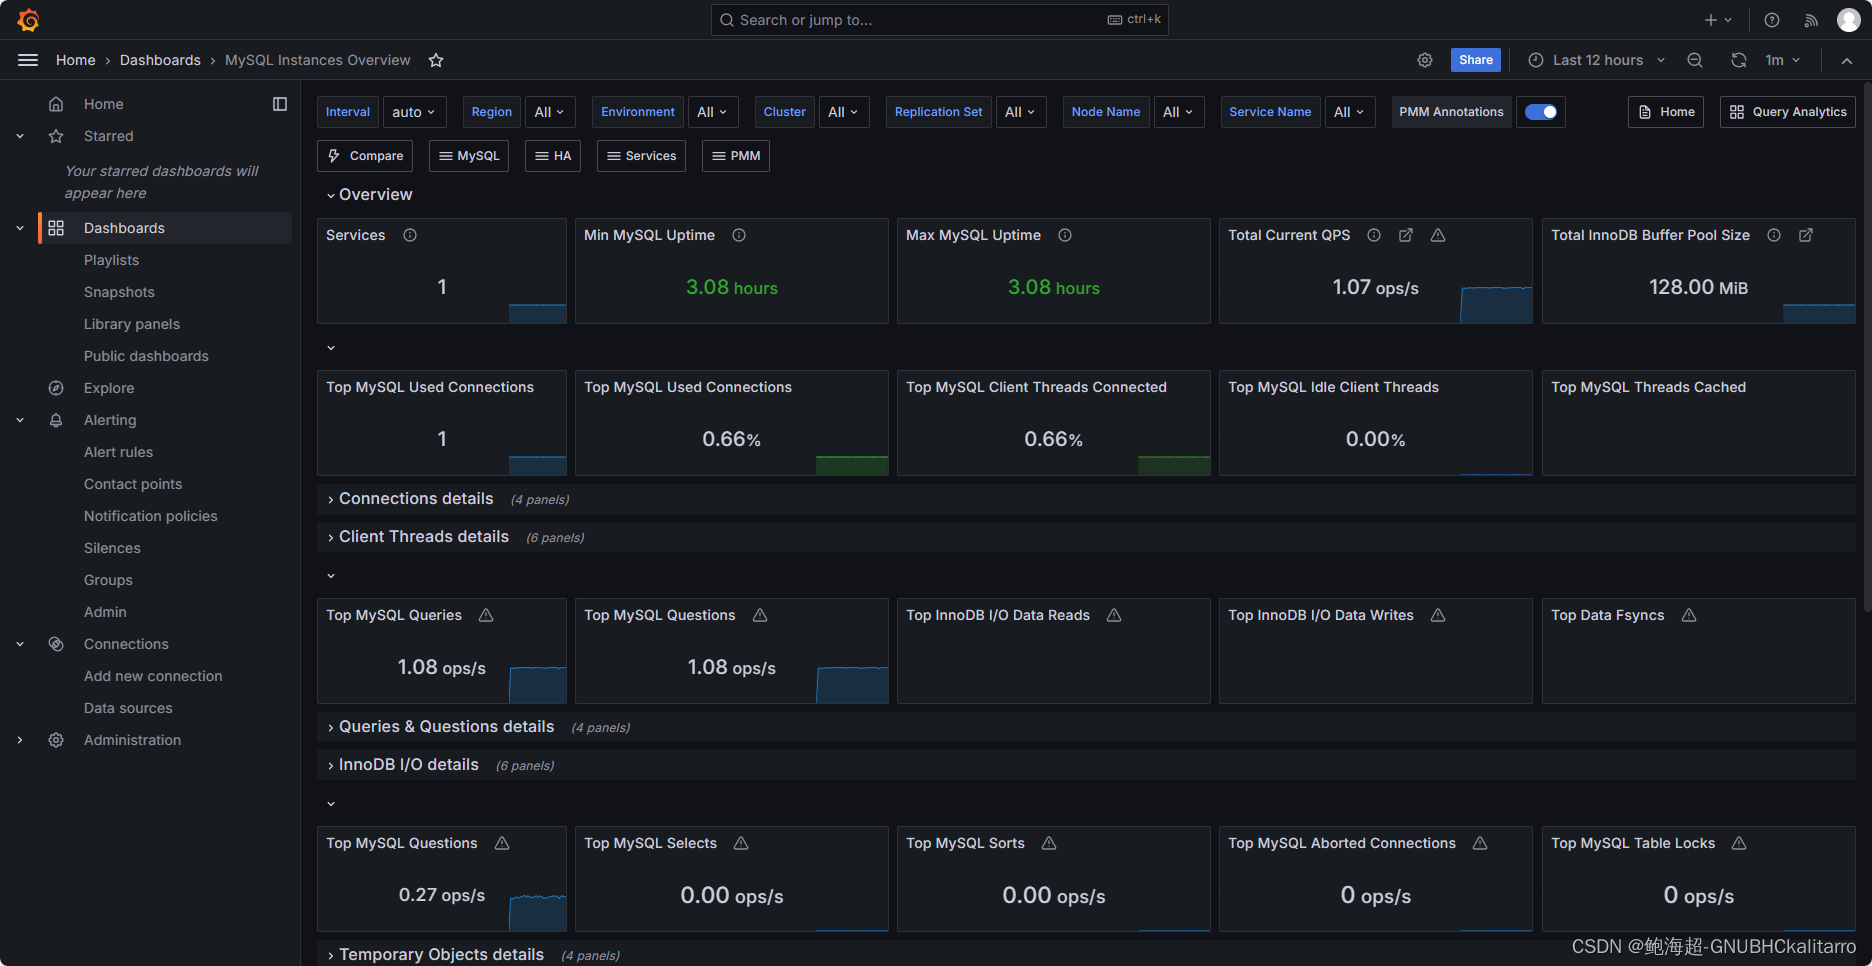
Task: Open the HA dashboards menu
Action: pos(553,156)
